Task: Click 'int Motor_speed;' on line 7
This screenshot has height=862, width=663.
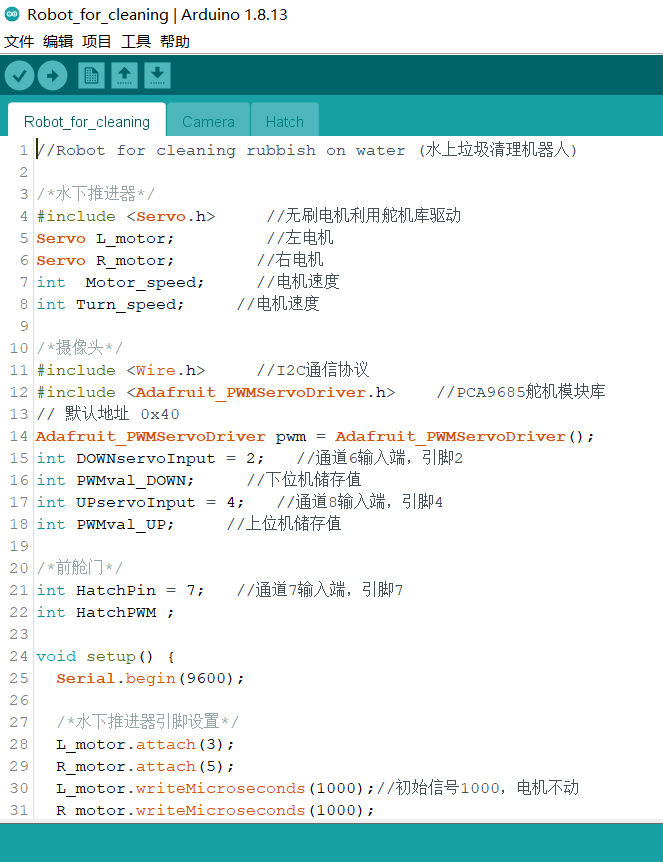Action: click(x=120, y=283)
